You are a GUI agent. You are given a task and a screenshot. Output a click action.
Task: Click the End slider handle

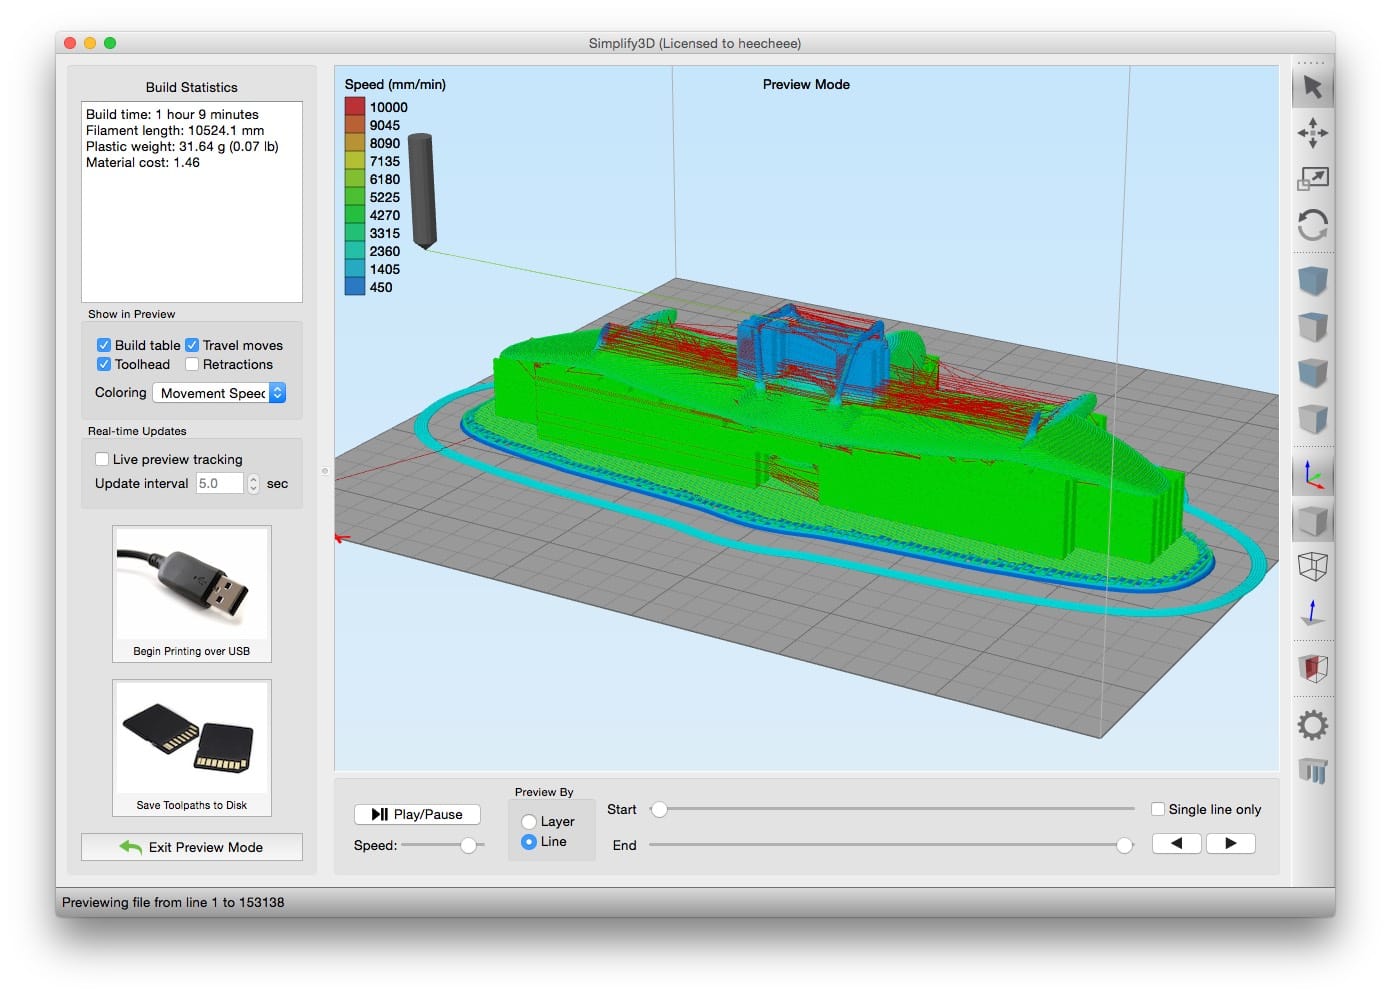[x=1125, y=846]
